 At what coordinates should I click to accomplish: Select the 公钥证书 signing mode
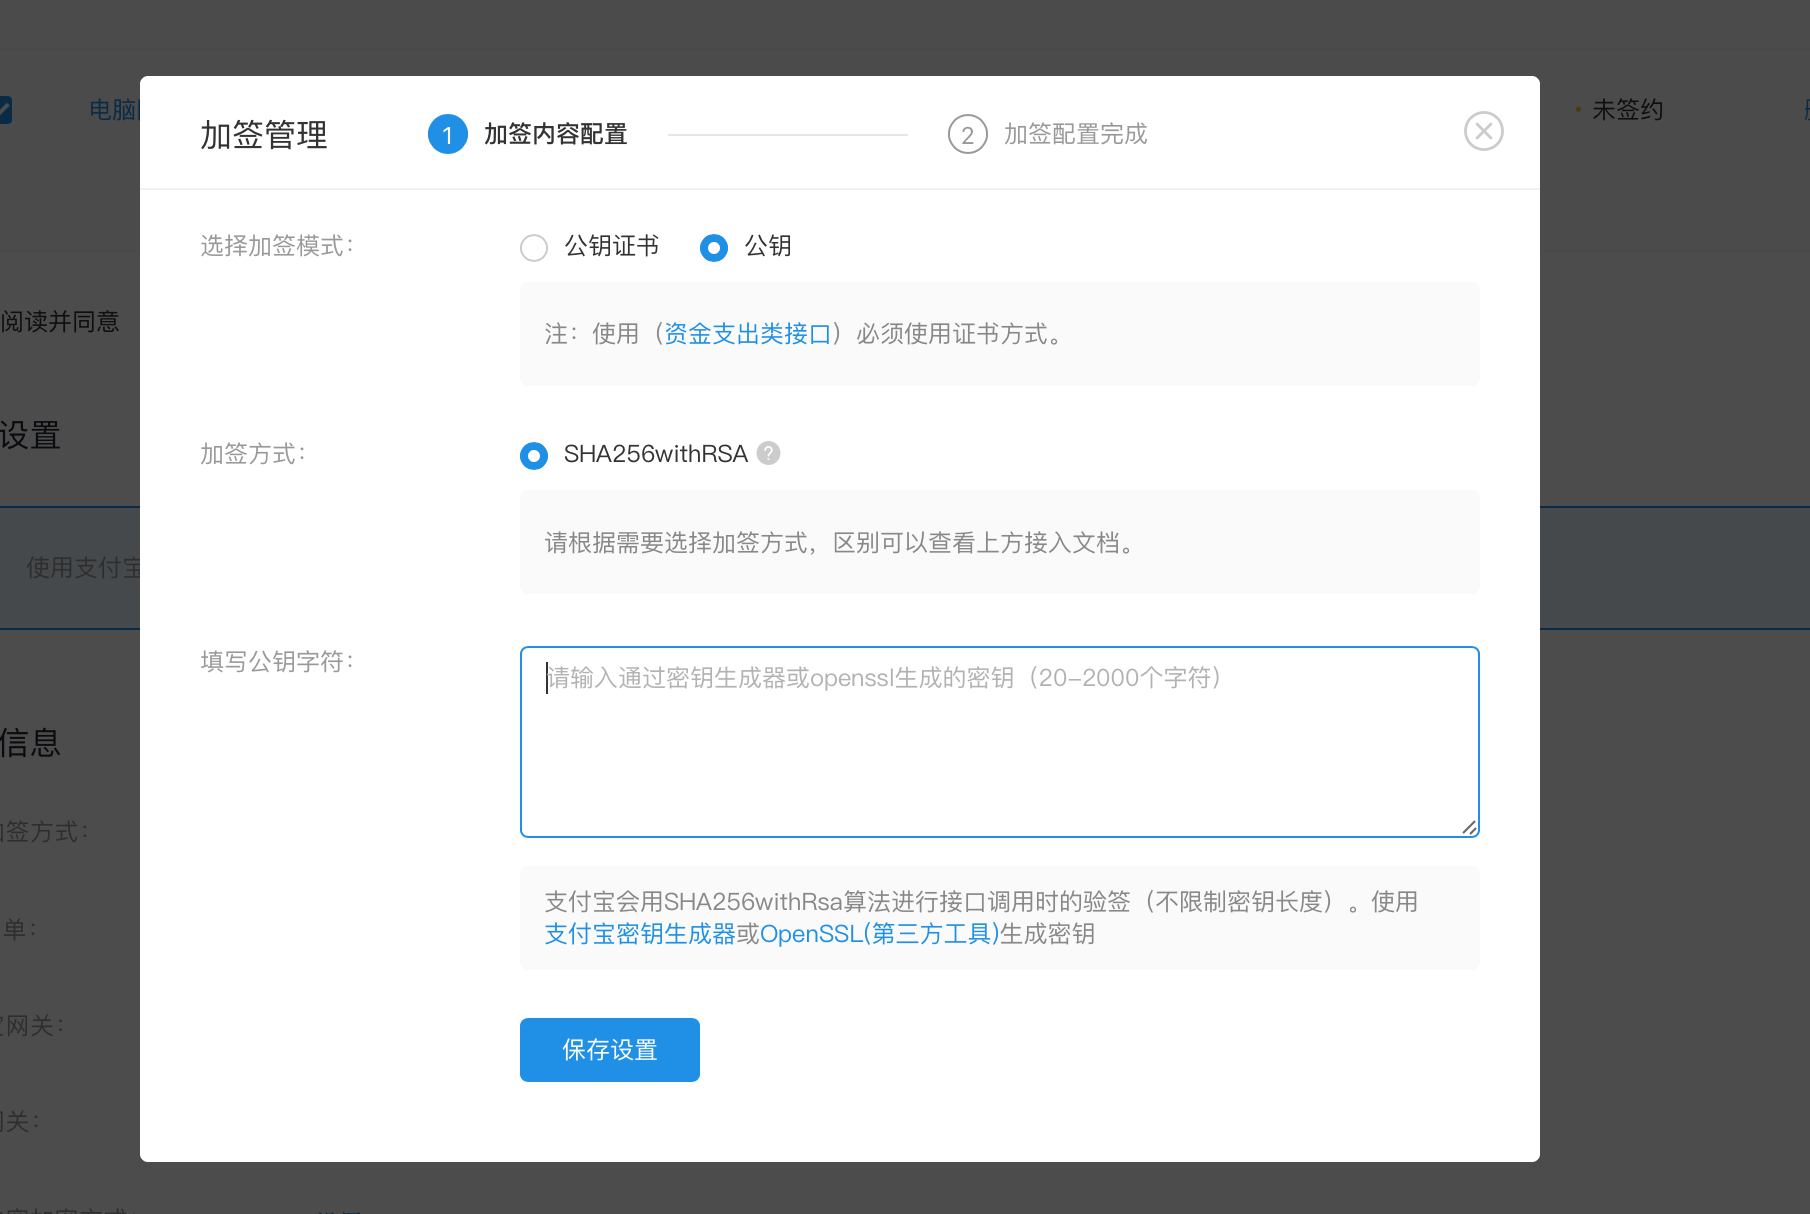pyautogui.click(x=534, y=247)
